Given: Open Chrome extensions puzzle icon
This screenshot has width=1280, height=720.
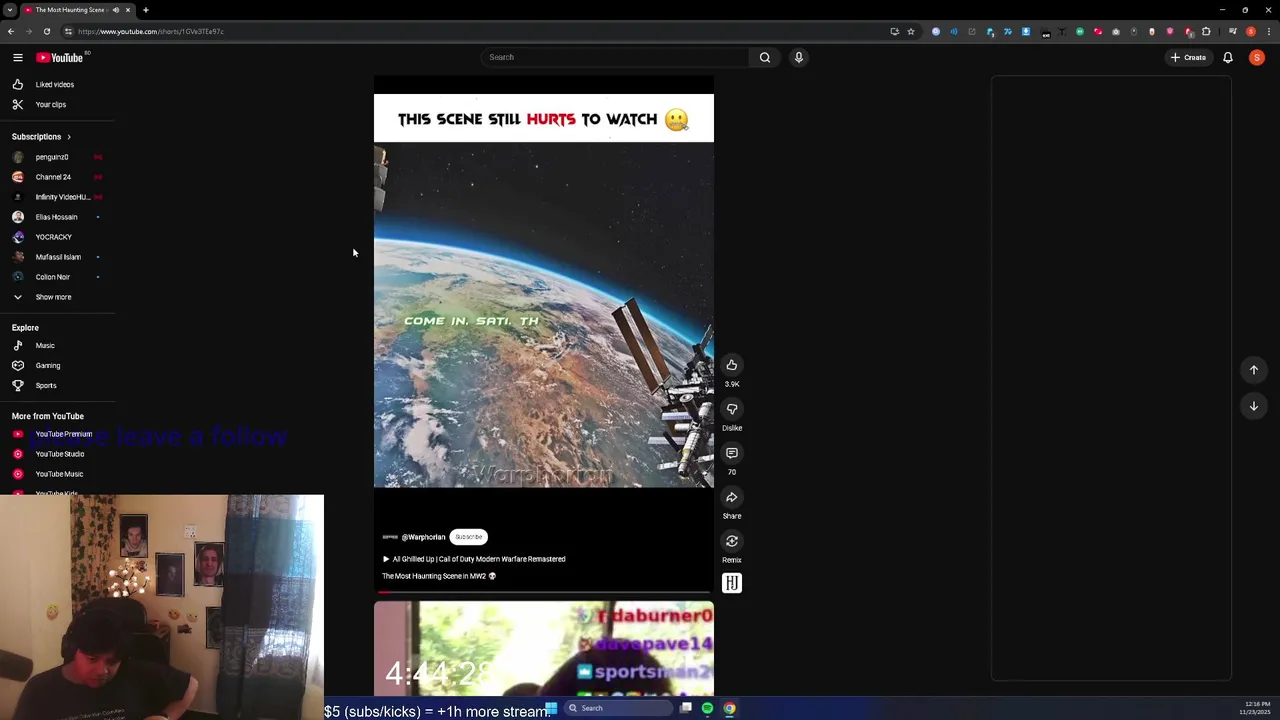Looking at the screenshot, I should (1206, 31).
